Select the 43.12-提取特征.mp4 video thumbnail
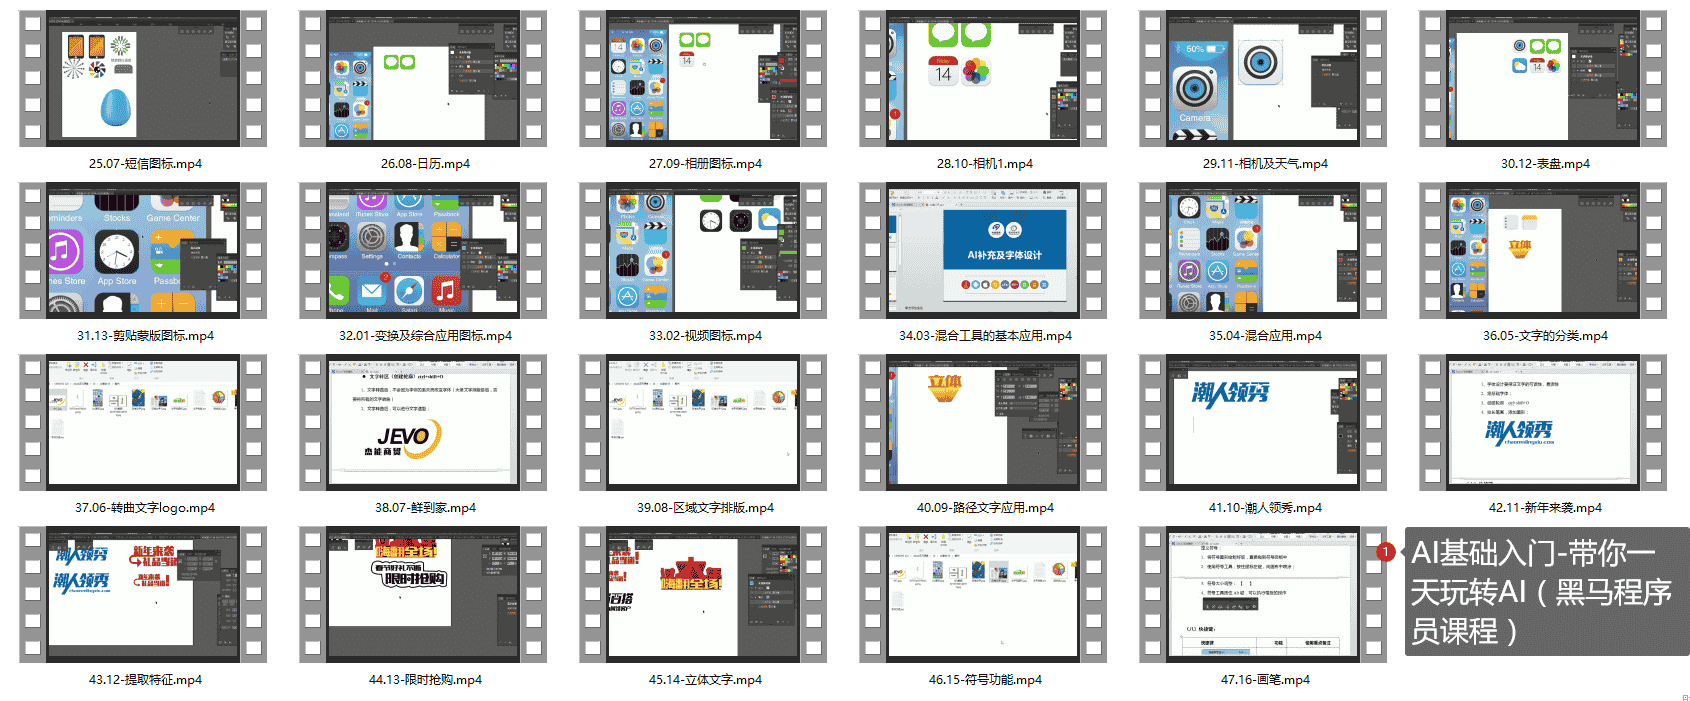This screenshot has width=1690, height=701. (x=143, y=595)
